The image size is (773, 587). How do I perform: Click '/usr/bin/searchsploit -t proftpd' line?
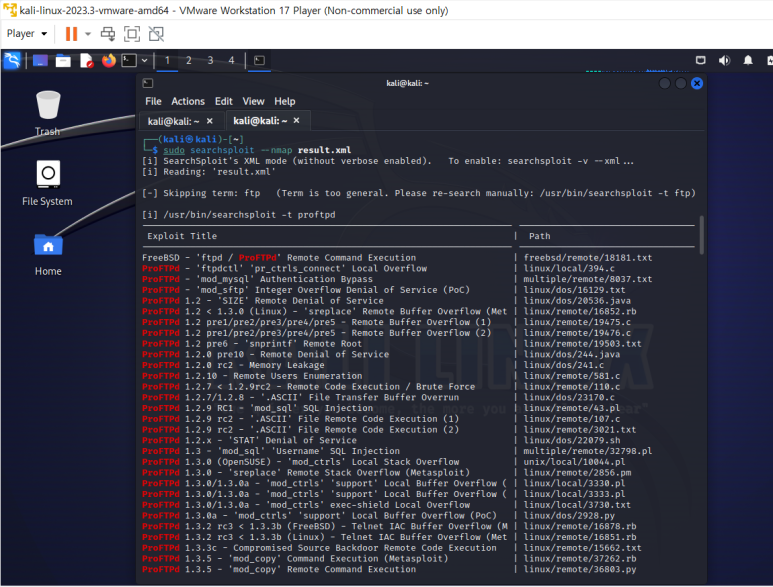pyautogui.click(x=239, y=215)
